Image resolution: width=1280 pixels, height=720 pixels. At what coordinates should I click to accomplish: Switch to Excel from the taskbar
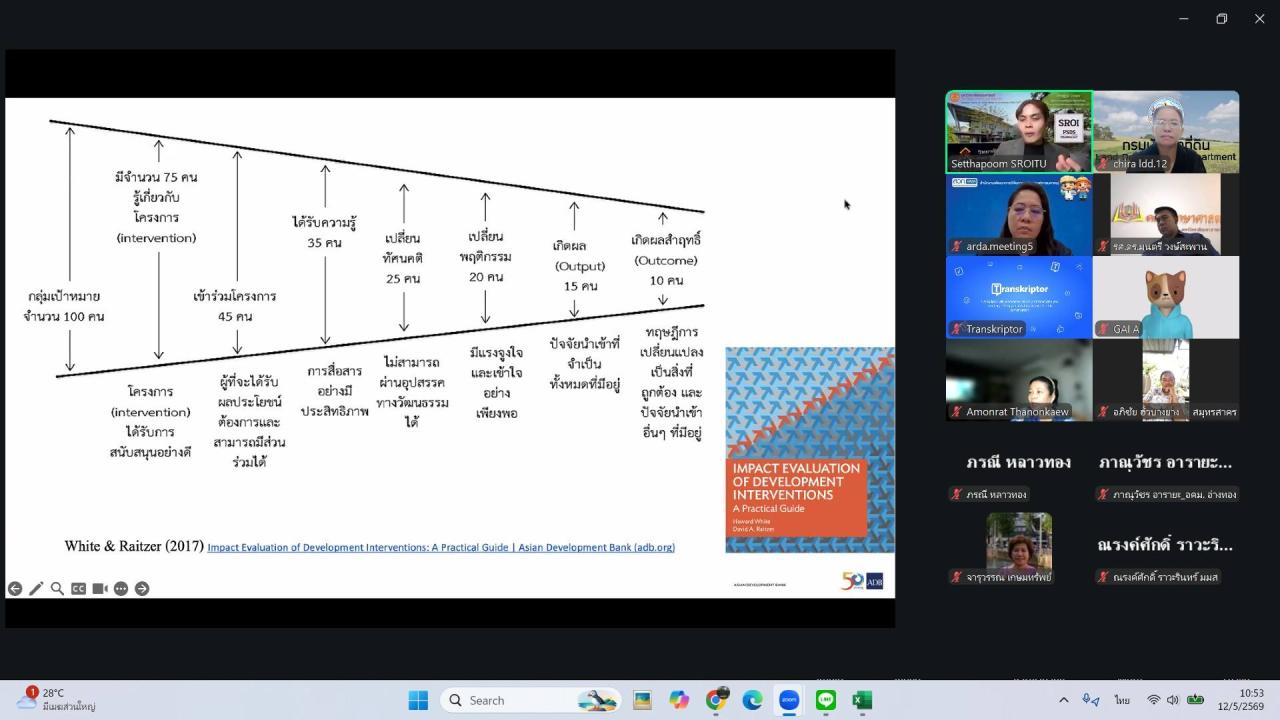862,700
